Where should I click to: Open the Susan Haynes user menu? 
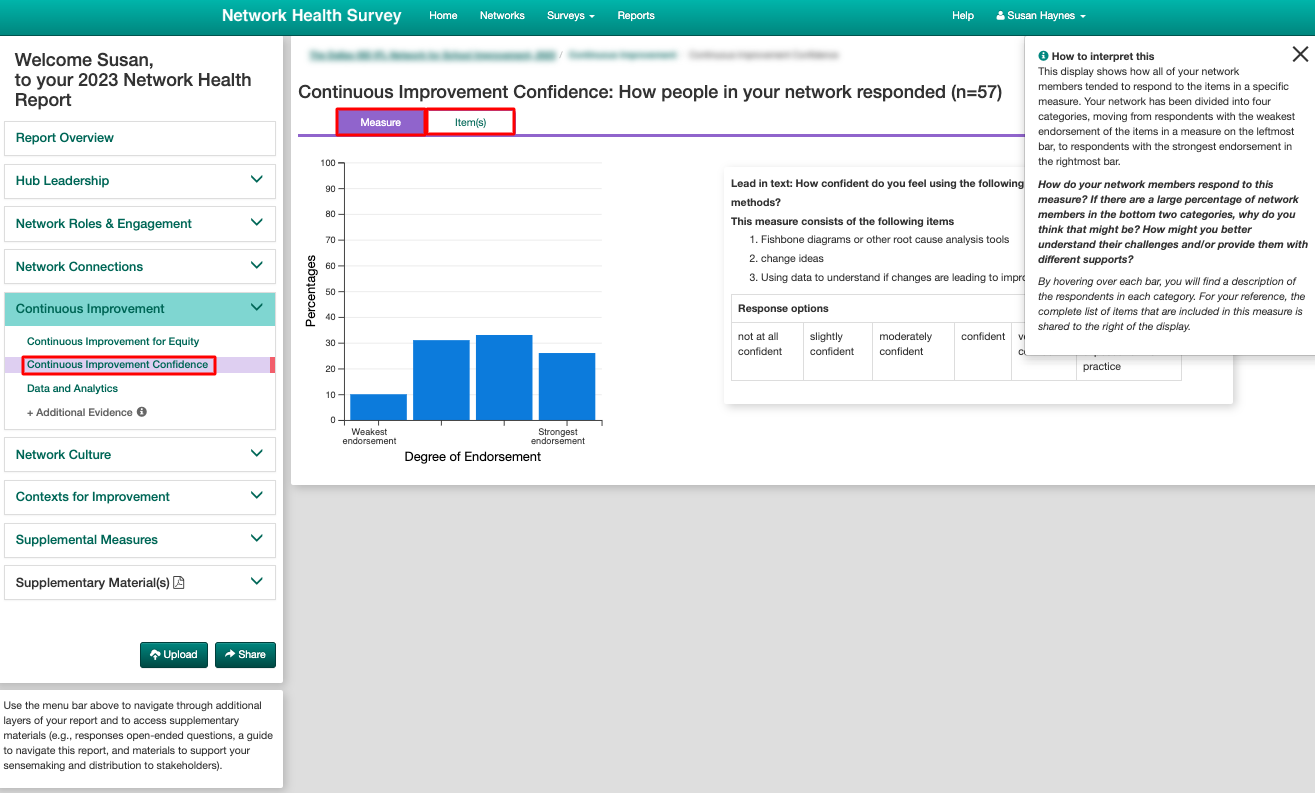(x=1041, y=16)
